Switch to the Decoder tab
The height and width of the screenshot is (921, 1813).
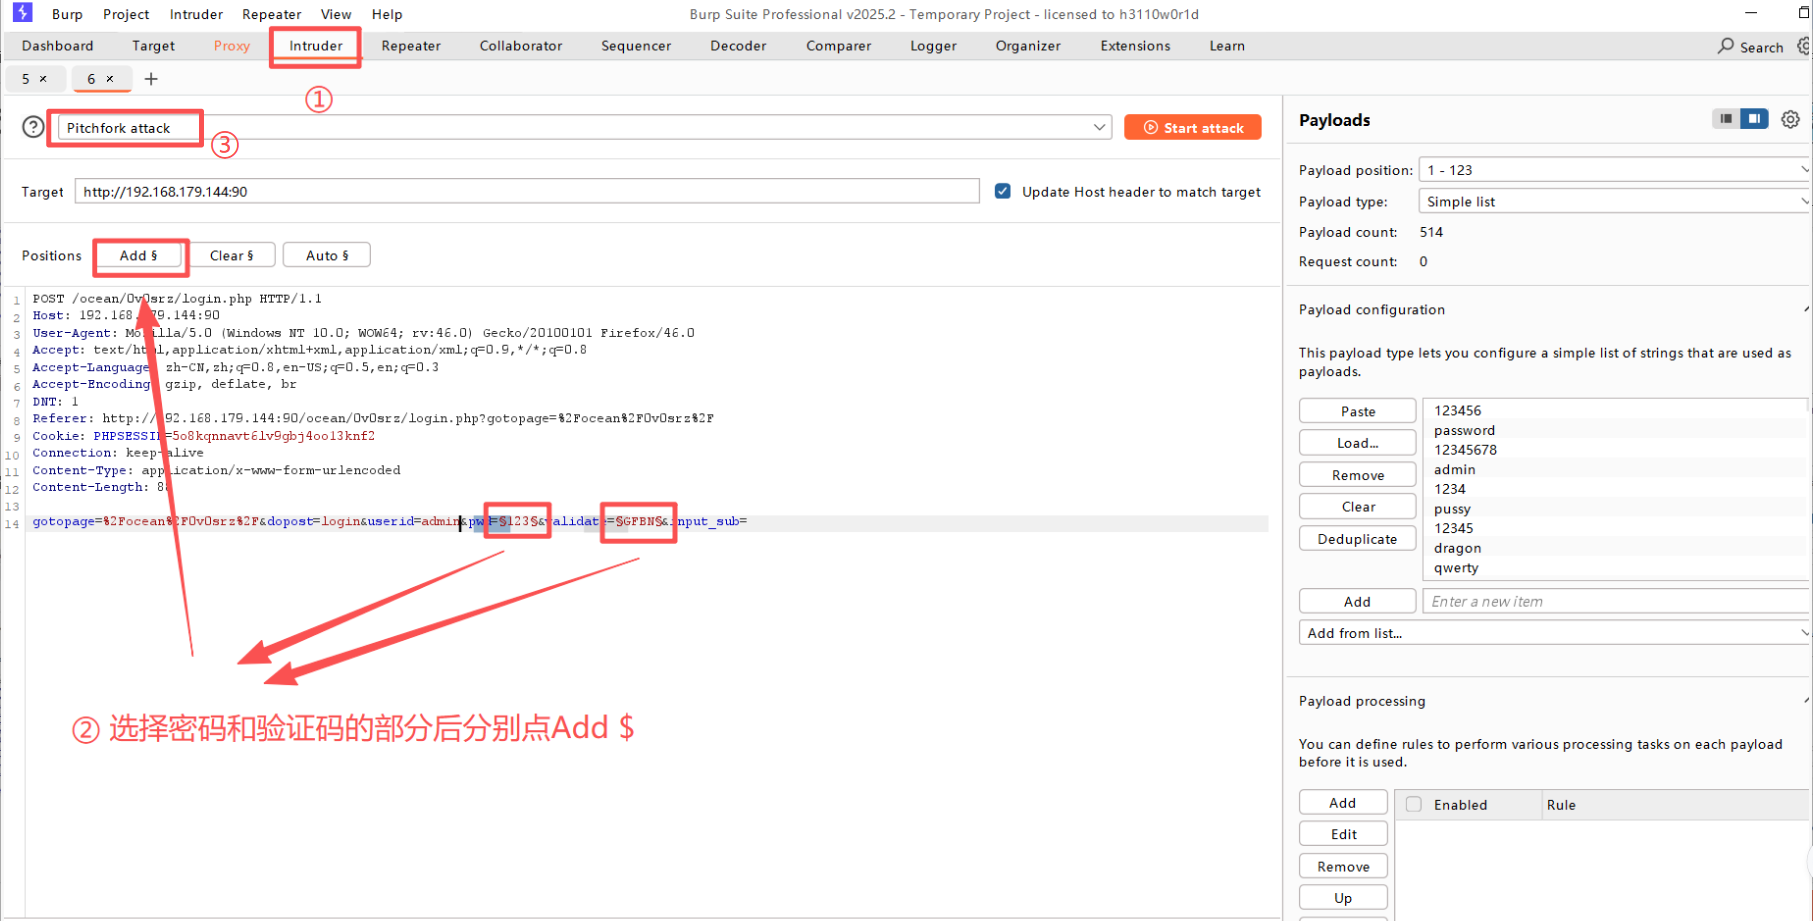pyautogui.click(x=738, y=46)
